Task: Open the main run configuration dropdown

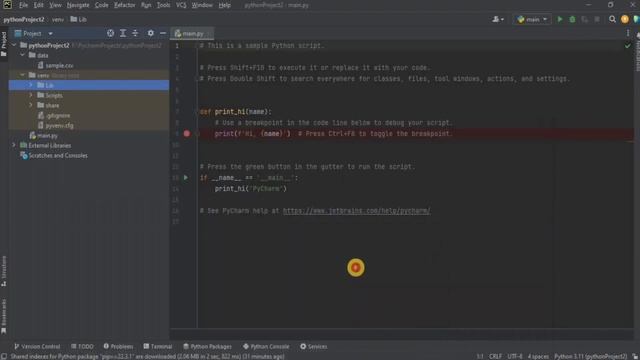Action: click(532, 19)
